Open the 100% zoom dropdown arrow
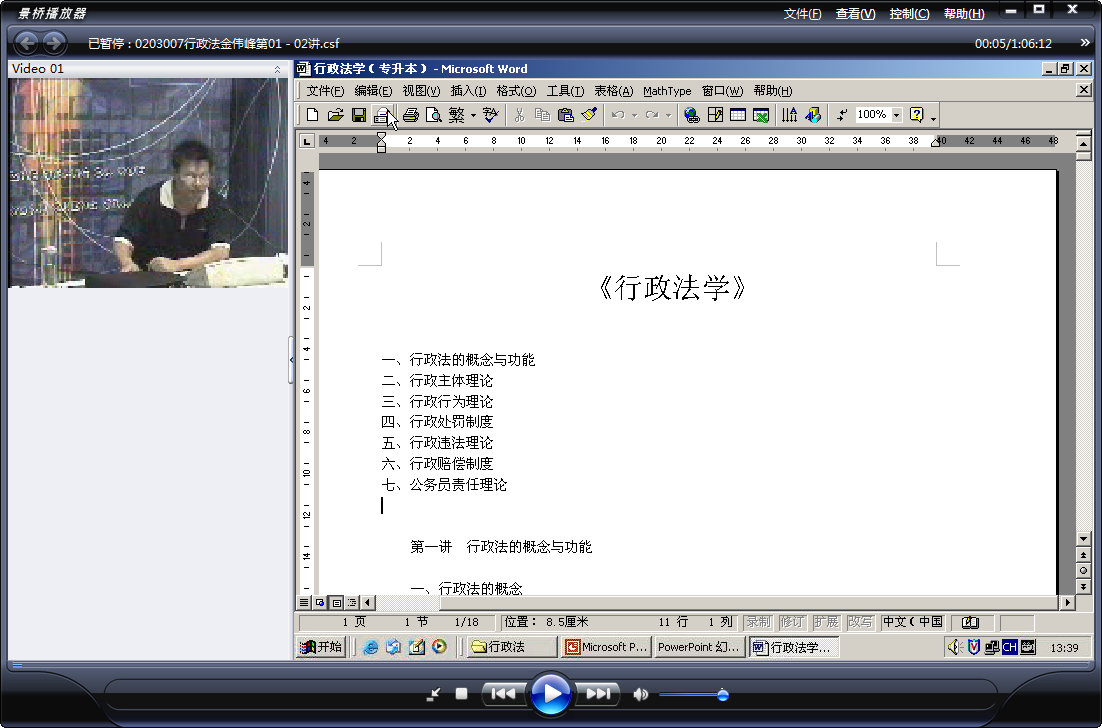 (896, 115)
